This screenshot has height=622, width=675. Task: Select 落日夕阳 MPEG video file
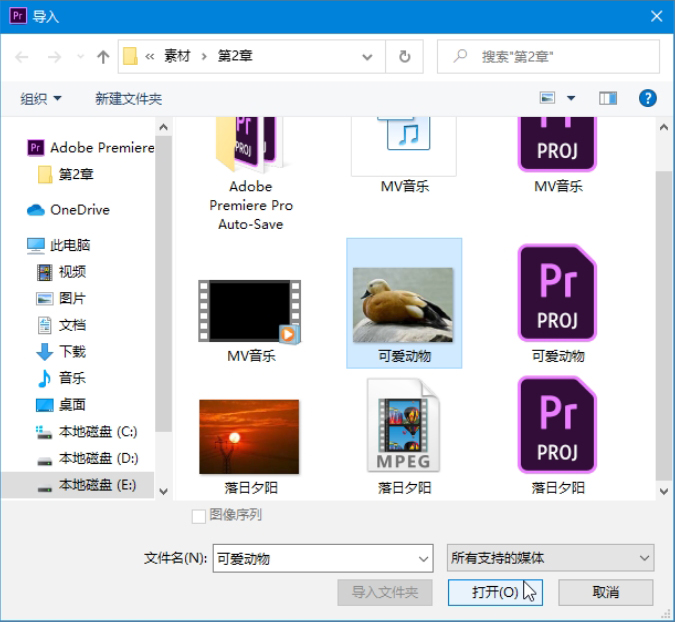point(404,437)
